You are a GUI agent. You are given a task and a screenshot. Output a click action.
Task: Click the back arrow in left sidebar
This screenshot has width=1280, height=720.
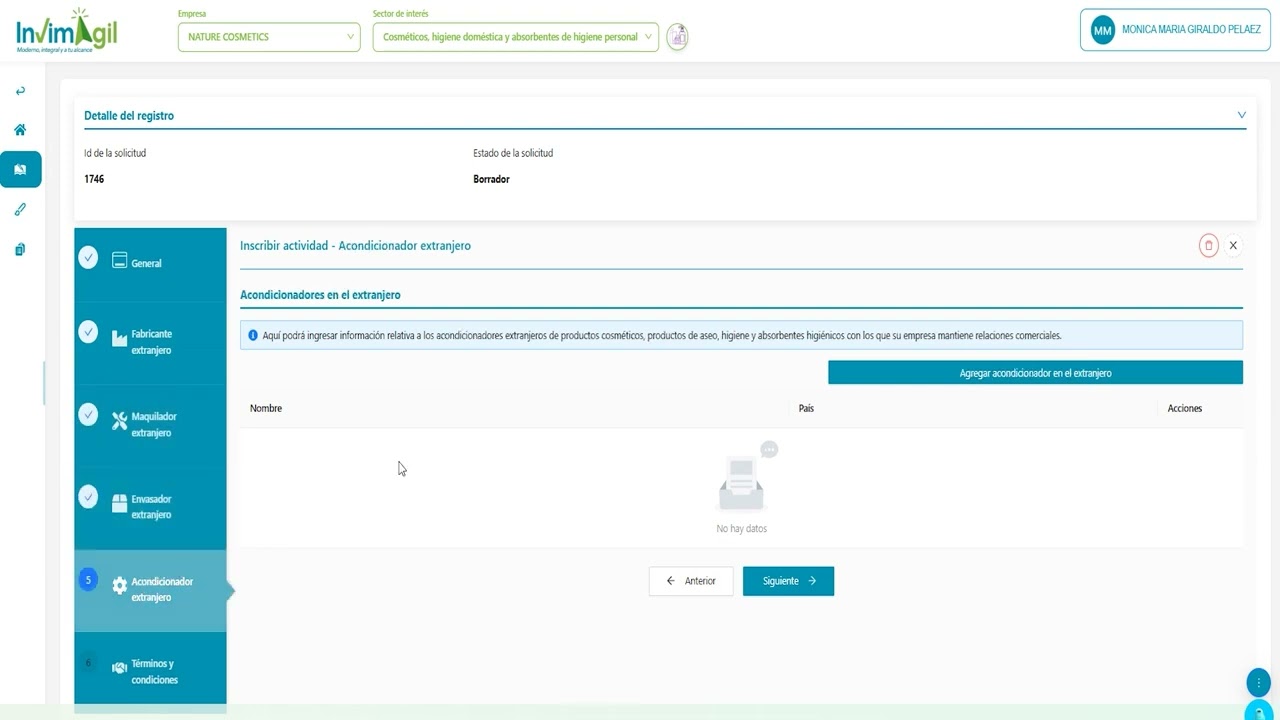20,91
